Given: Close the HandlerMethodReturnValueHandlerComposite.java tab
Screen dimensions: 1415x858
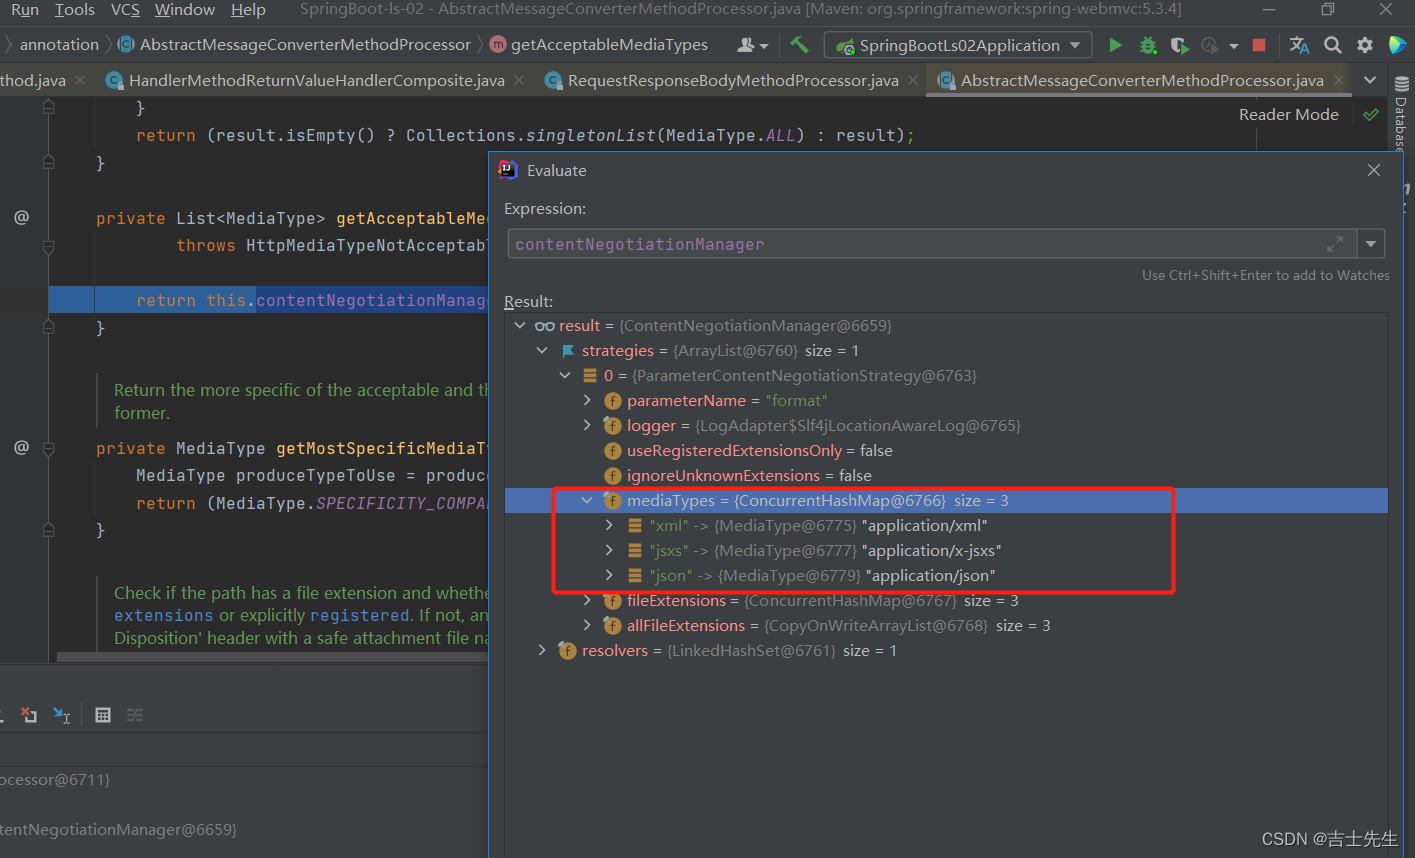Looking at the screenshot, I should click(x=519, y=80).
